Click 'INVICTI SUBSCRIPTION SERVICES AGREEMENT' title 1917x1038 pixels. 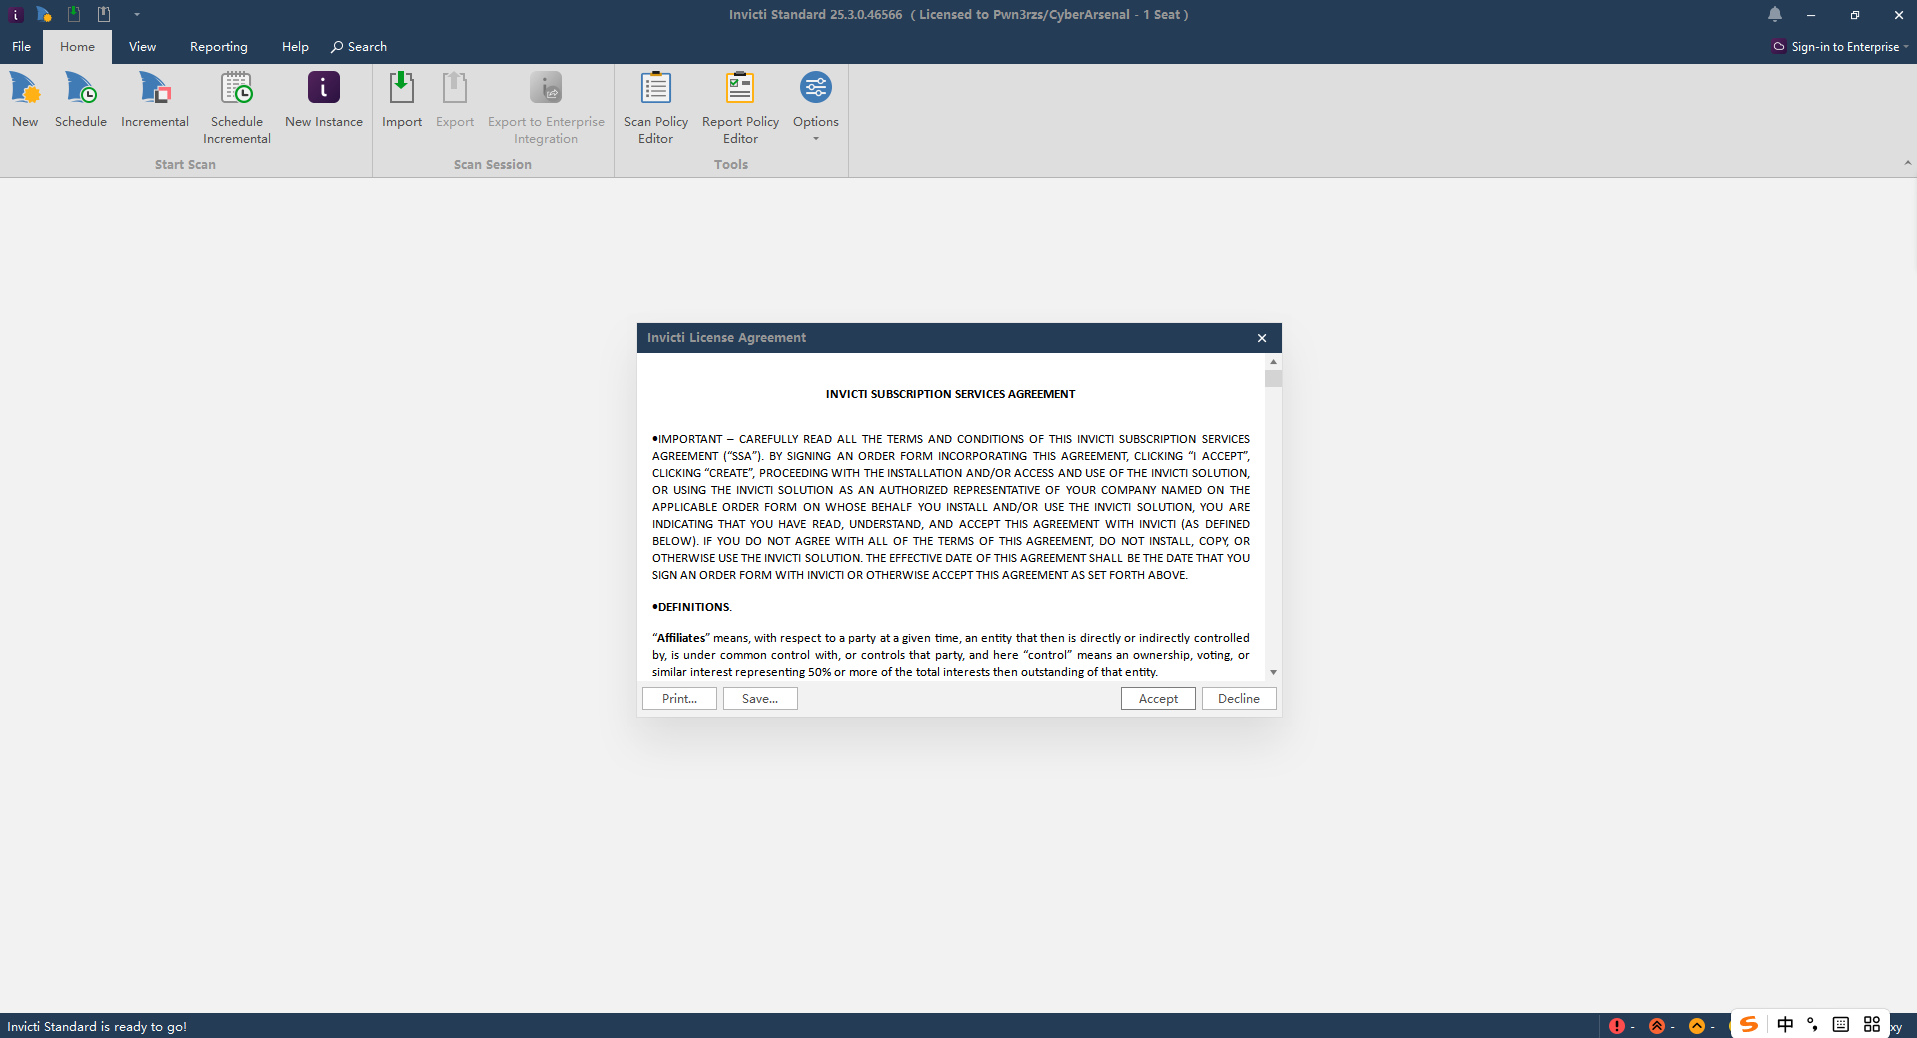950,394
